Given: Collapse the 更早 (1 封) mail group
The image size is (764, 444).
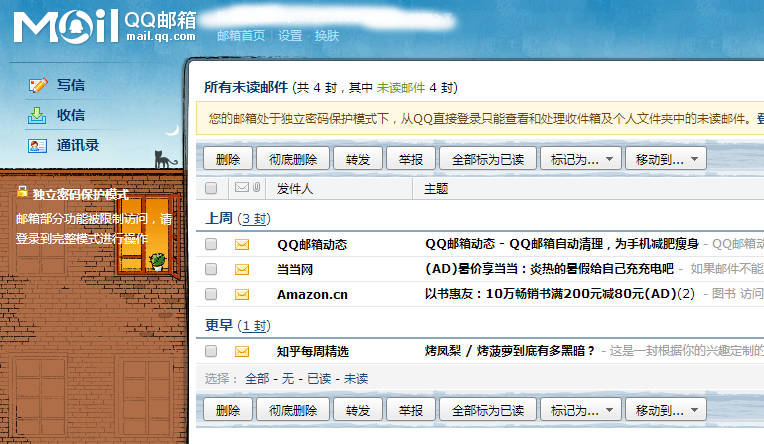Looking at the screenshot, I should click(x=238, y=326).
